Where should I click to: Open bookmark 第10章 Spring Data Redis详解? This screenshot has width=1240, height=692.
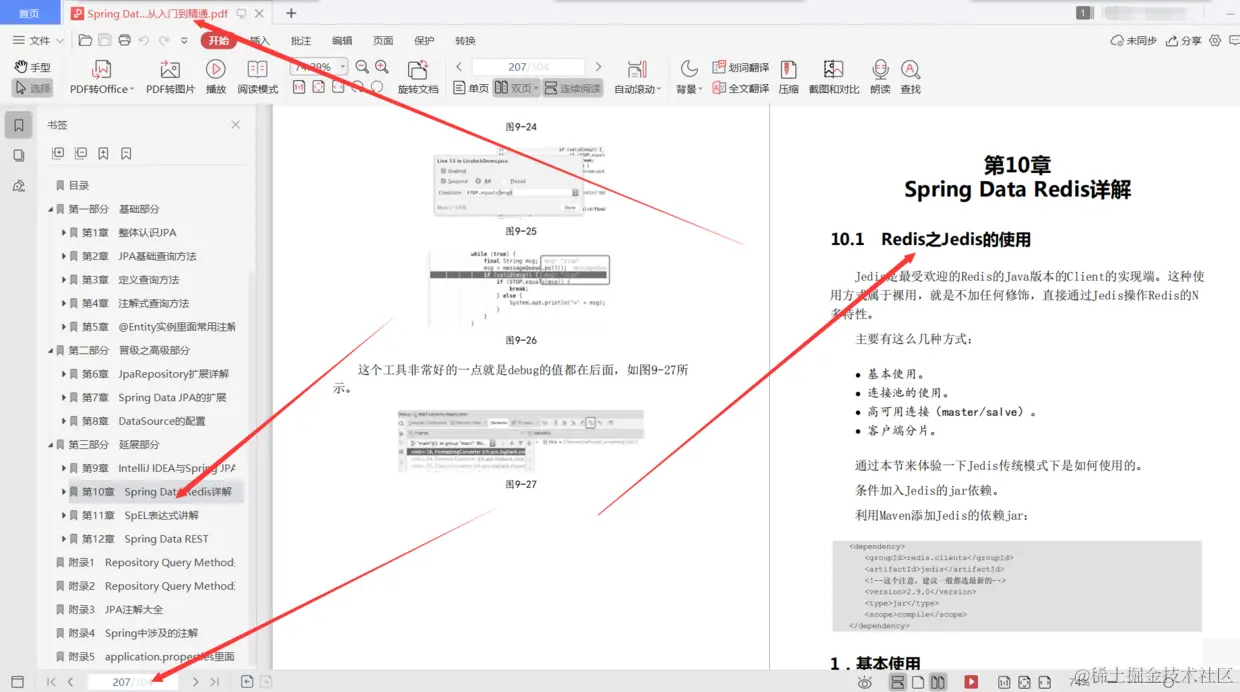[157, 491]
